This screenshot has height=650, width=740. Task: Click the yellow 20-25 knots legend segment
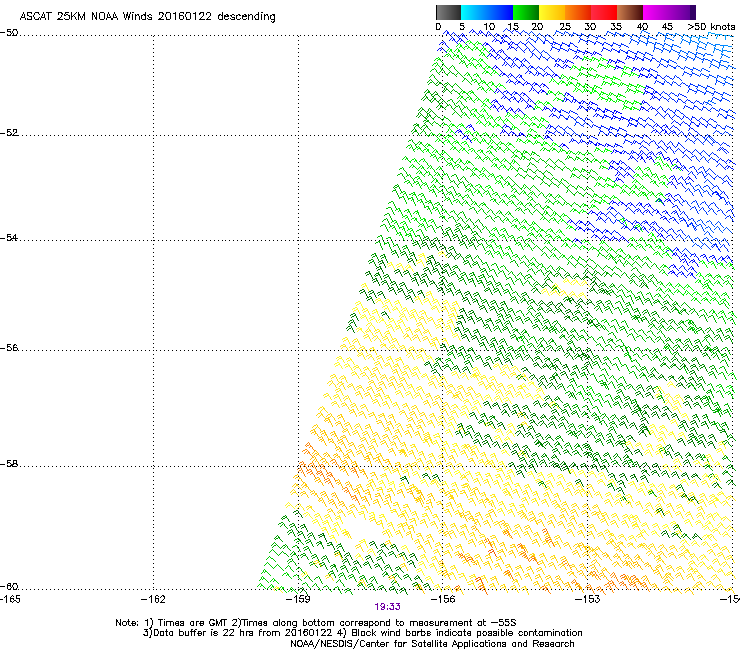tap(552, 12)
